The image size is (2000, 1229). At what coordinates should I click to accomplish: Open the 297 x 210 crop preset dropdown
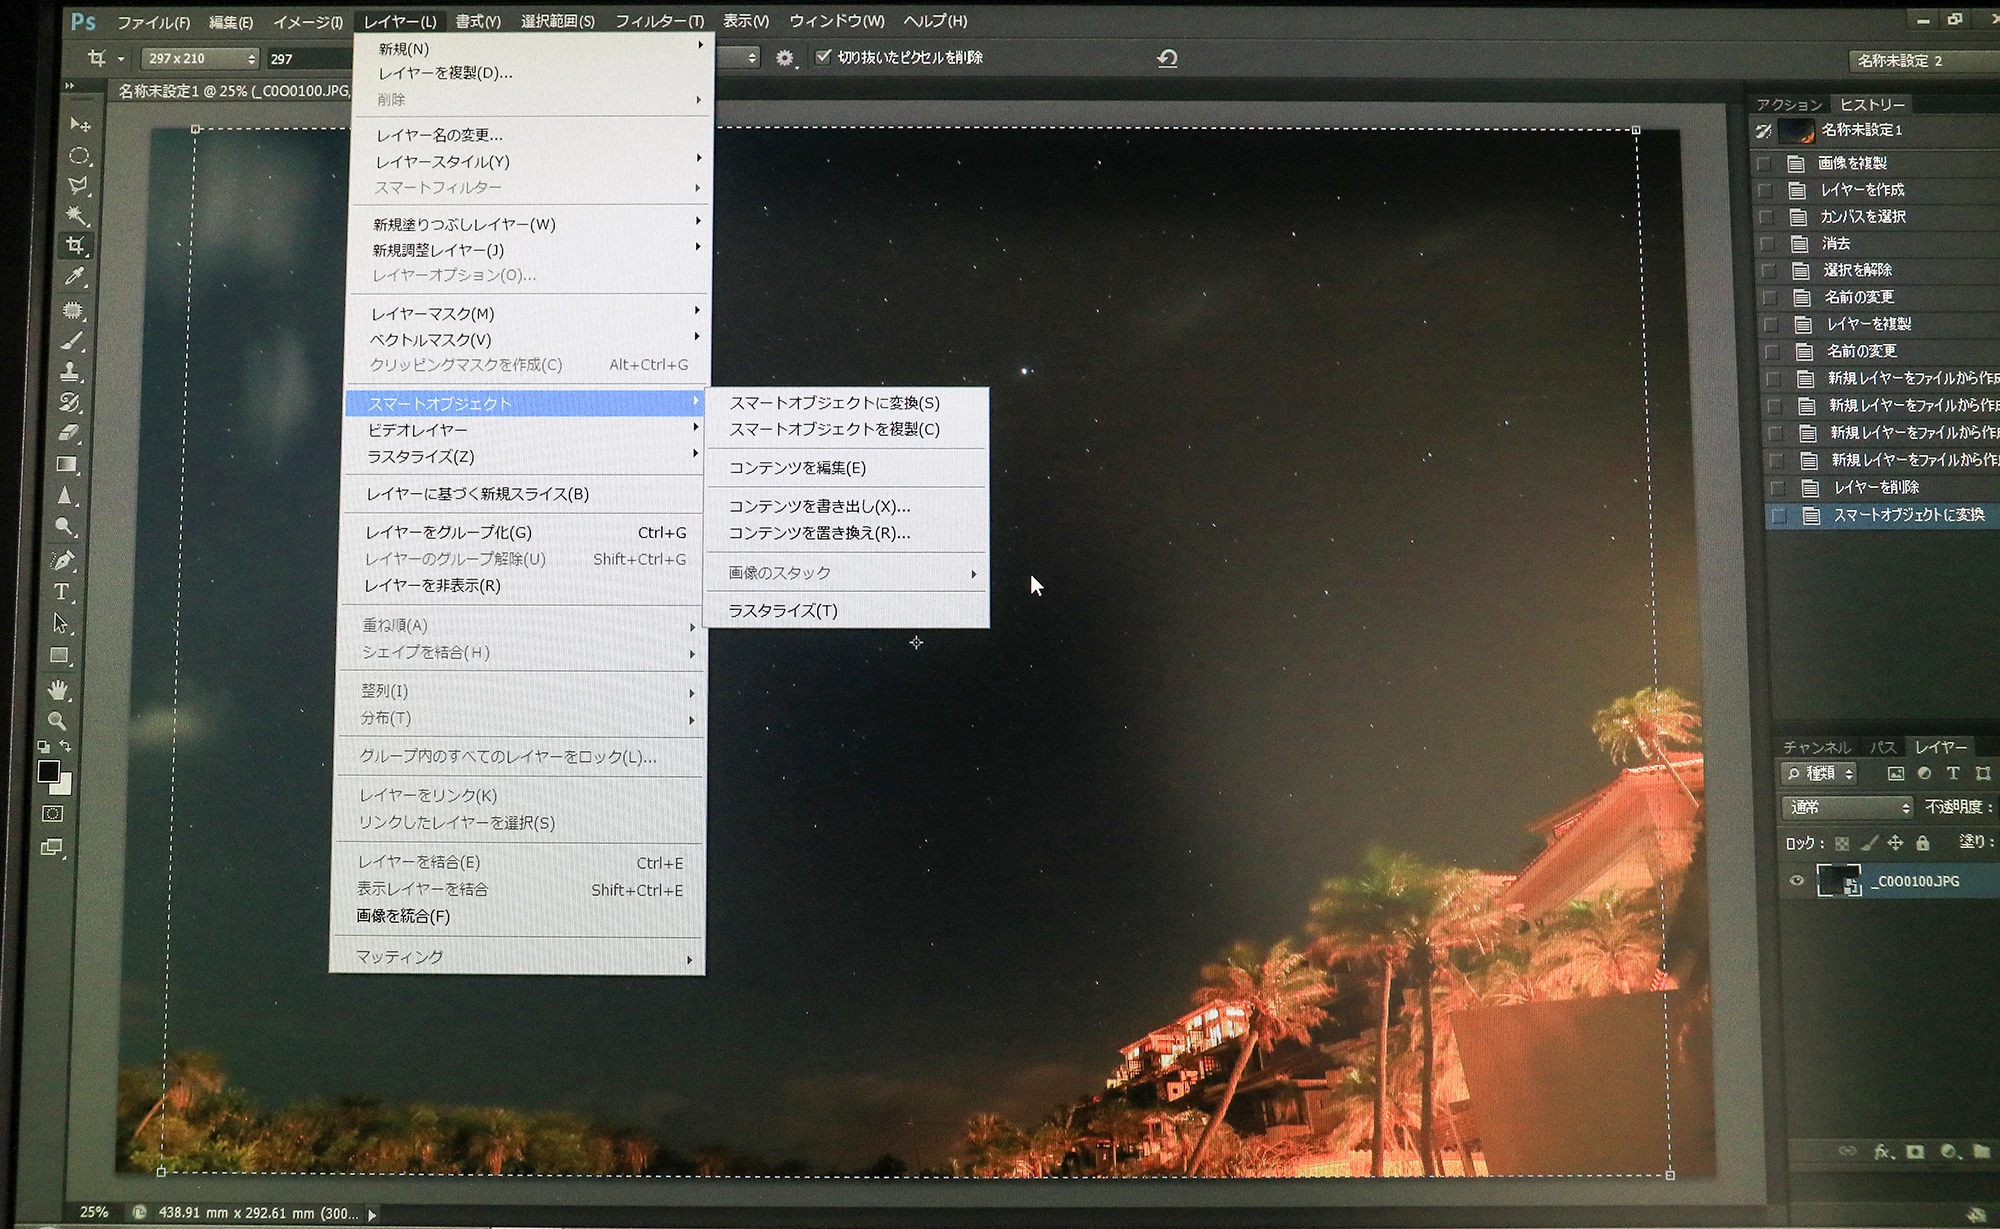tap(200, 58)
